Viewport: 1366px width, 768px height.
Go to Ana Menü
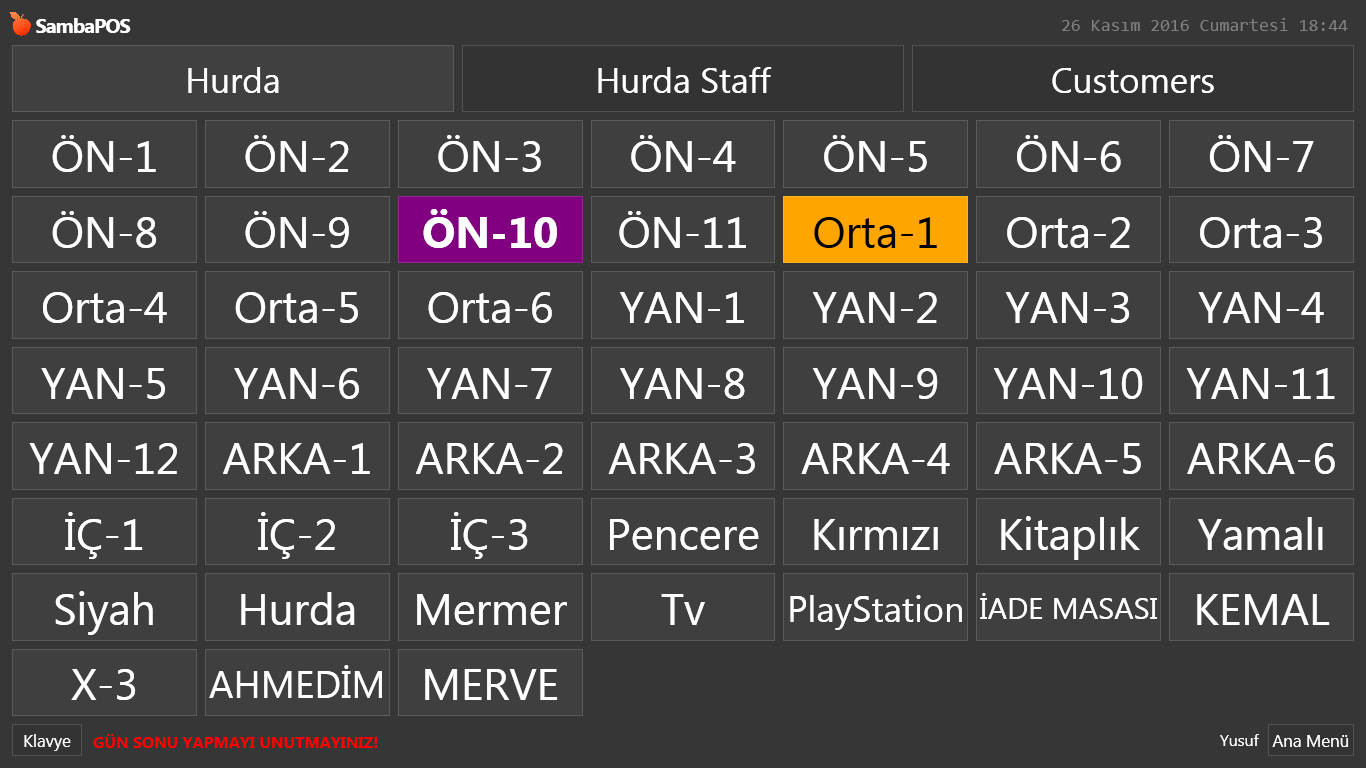(1310, 741)
